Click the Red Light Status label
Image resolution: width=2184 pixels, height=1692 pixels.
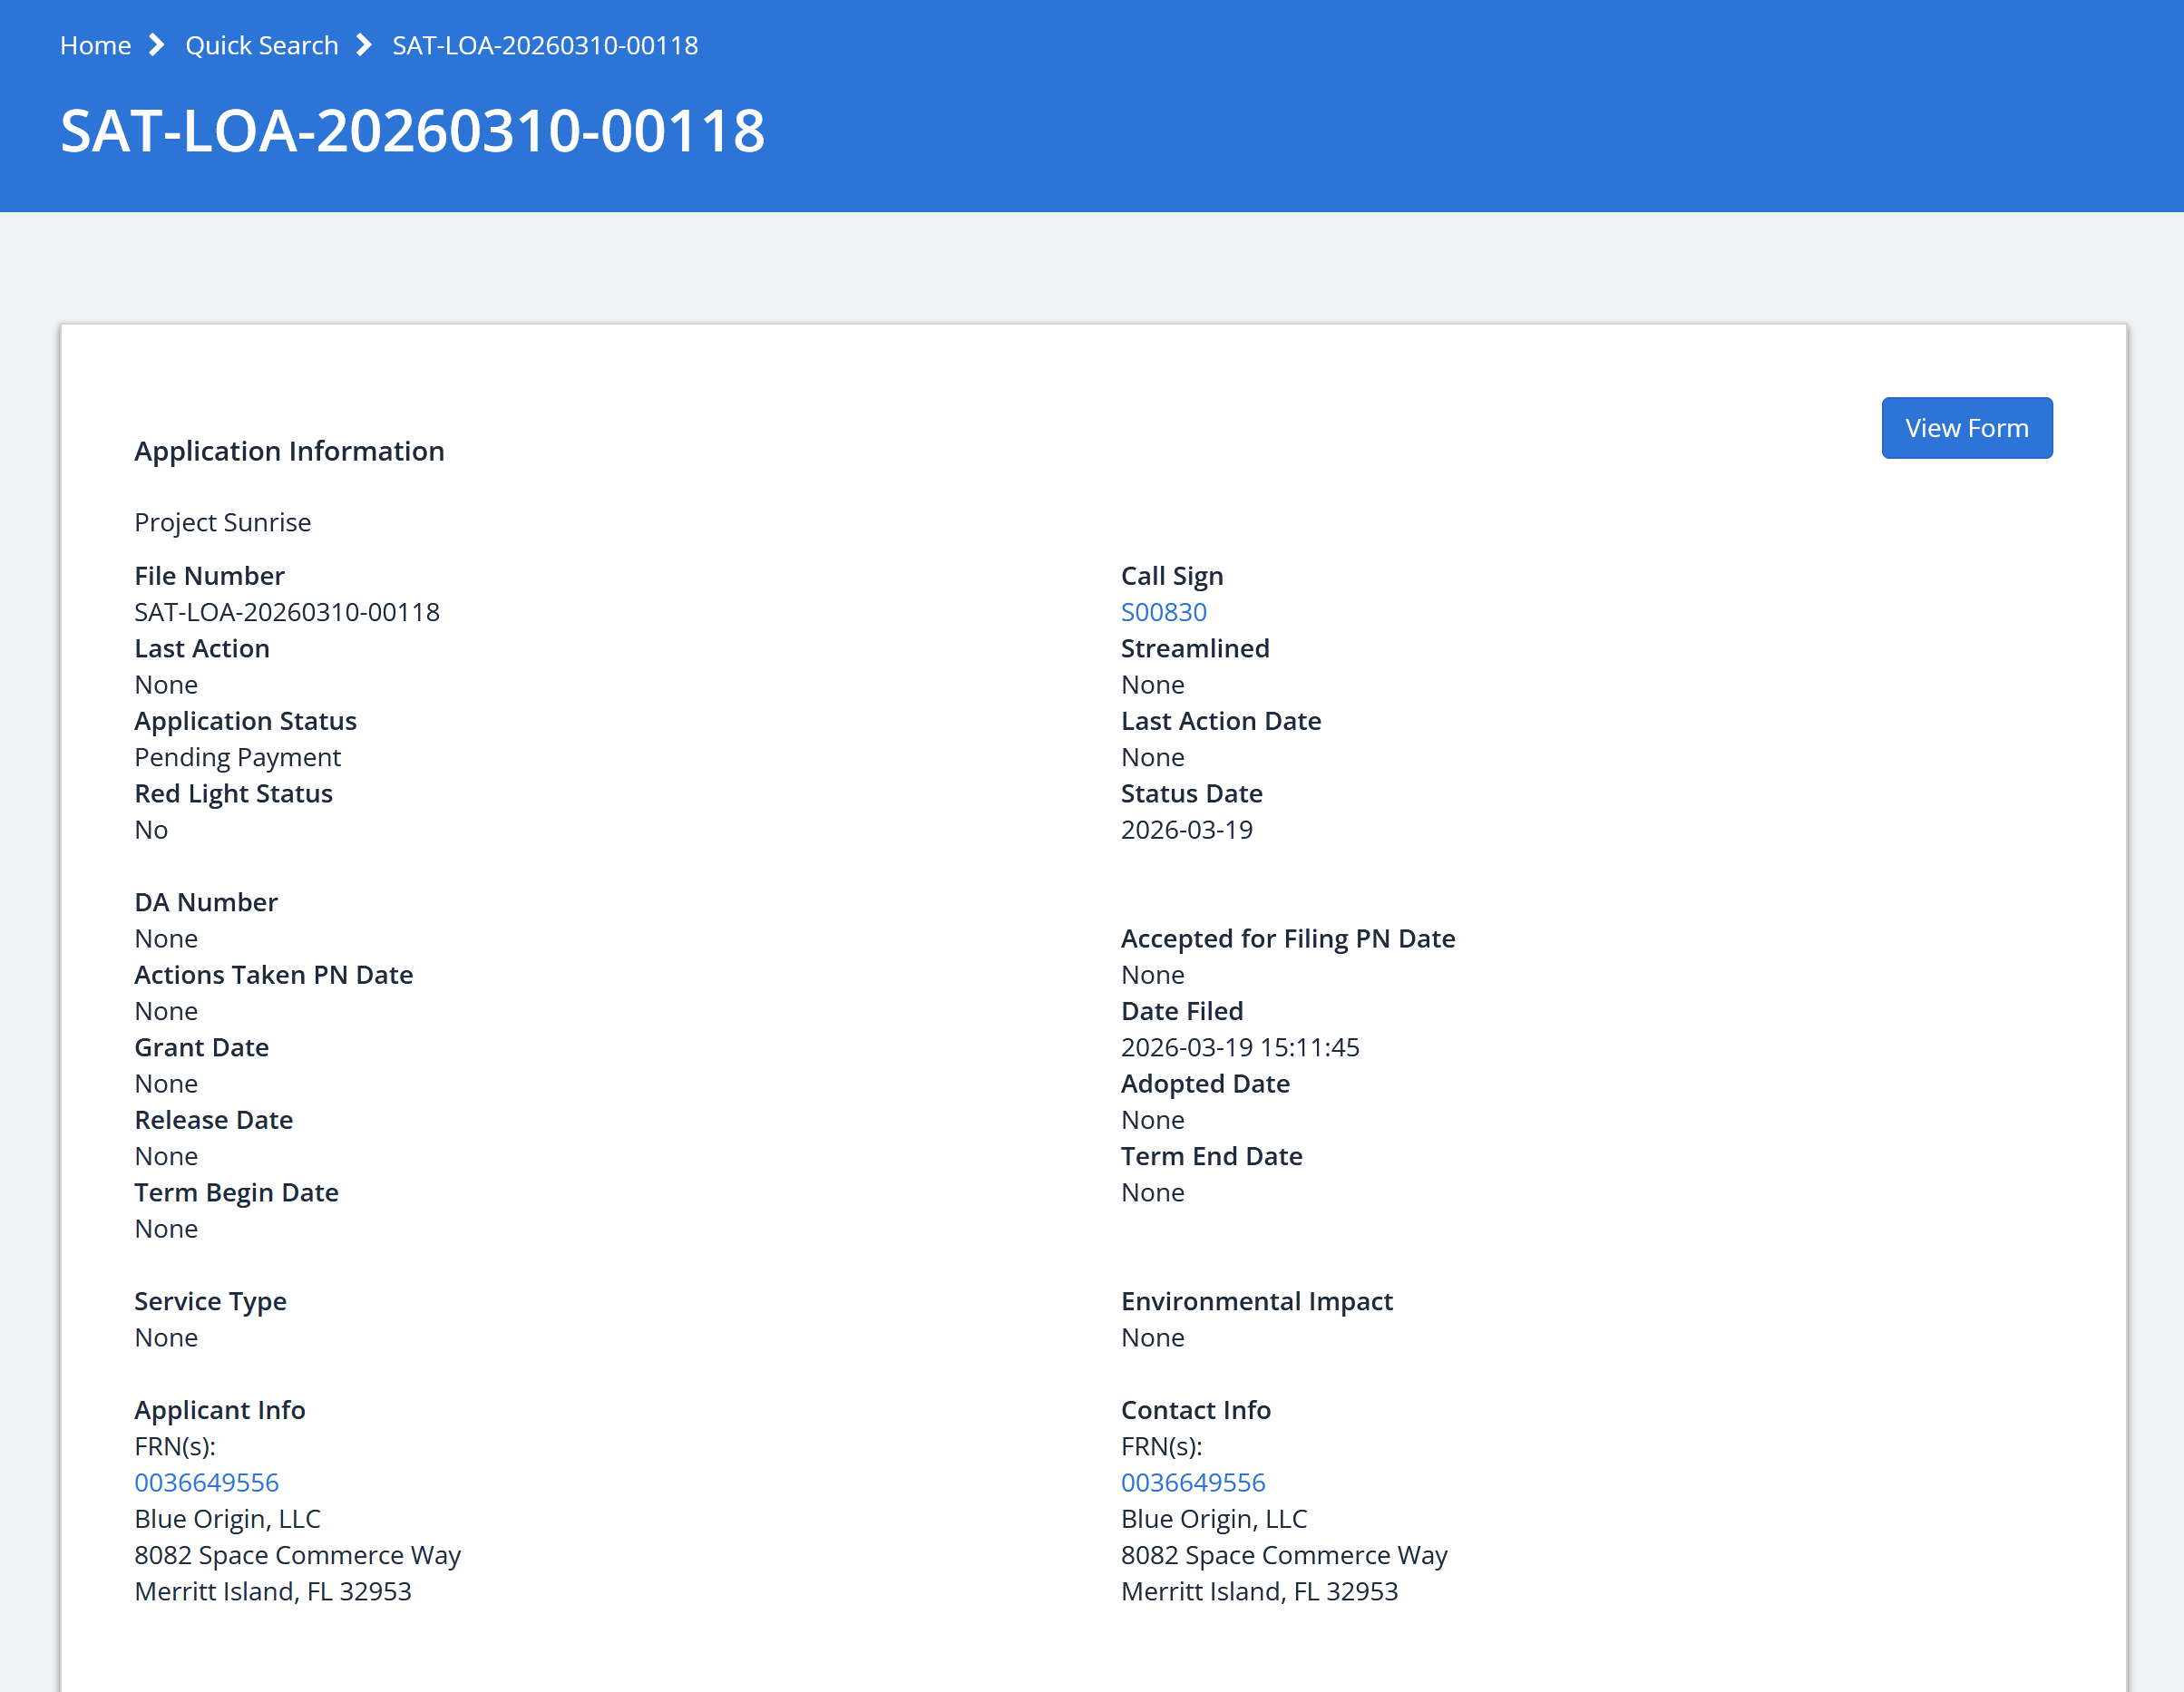tap(233, 793)
